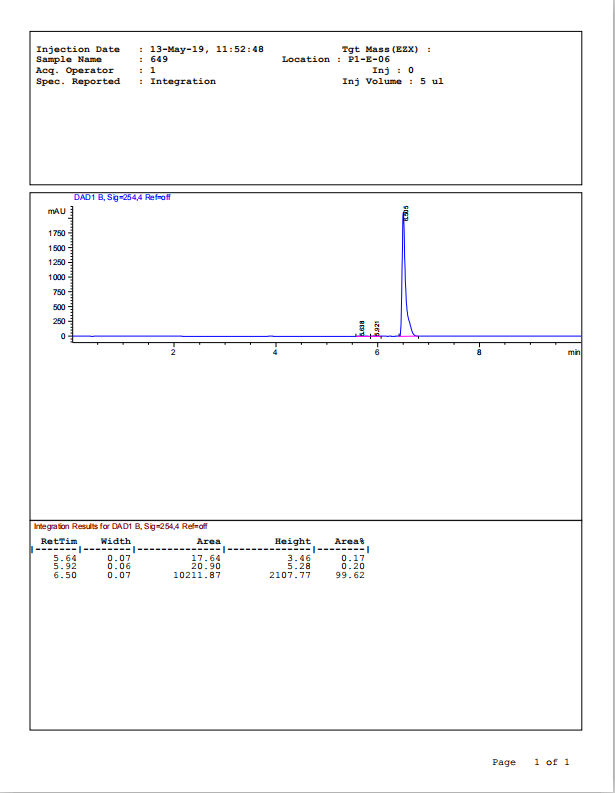Click the Integration Results table heading
The image size is (615, 793).
tap(120, 526)
